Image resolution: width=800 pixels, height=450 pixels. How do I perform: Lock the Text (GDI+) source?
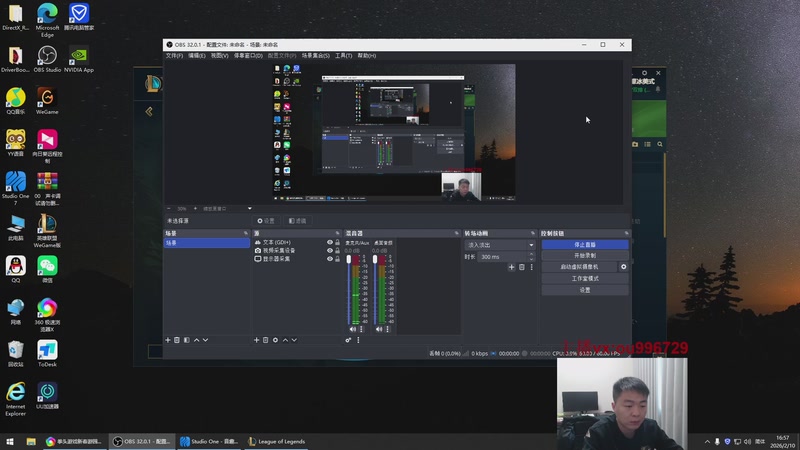337,242
